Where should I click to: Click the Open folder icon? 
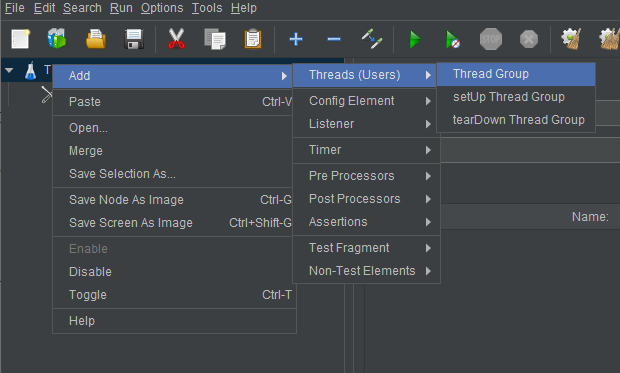(96, 39)
